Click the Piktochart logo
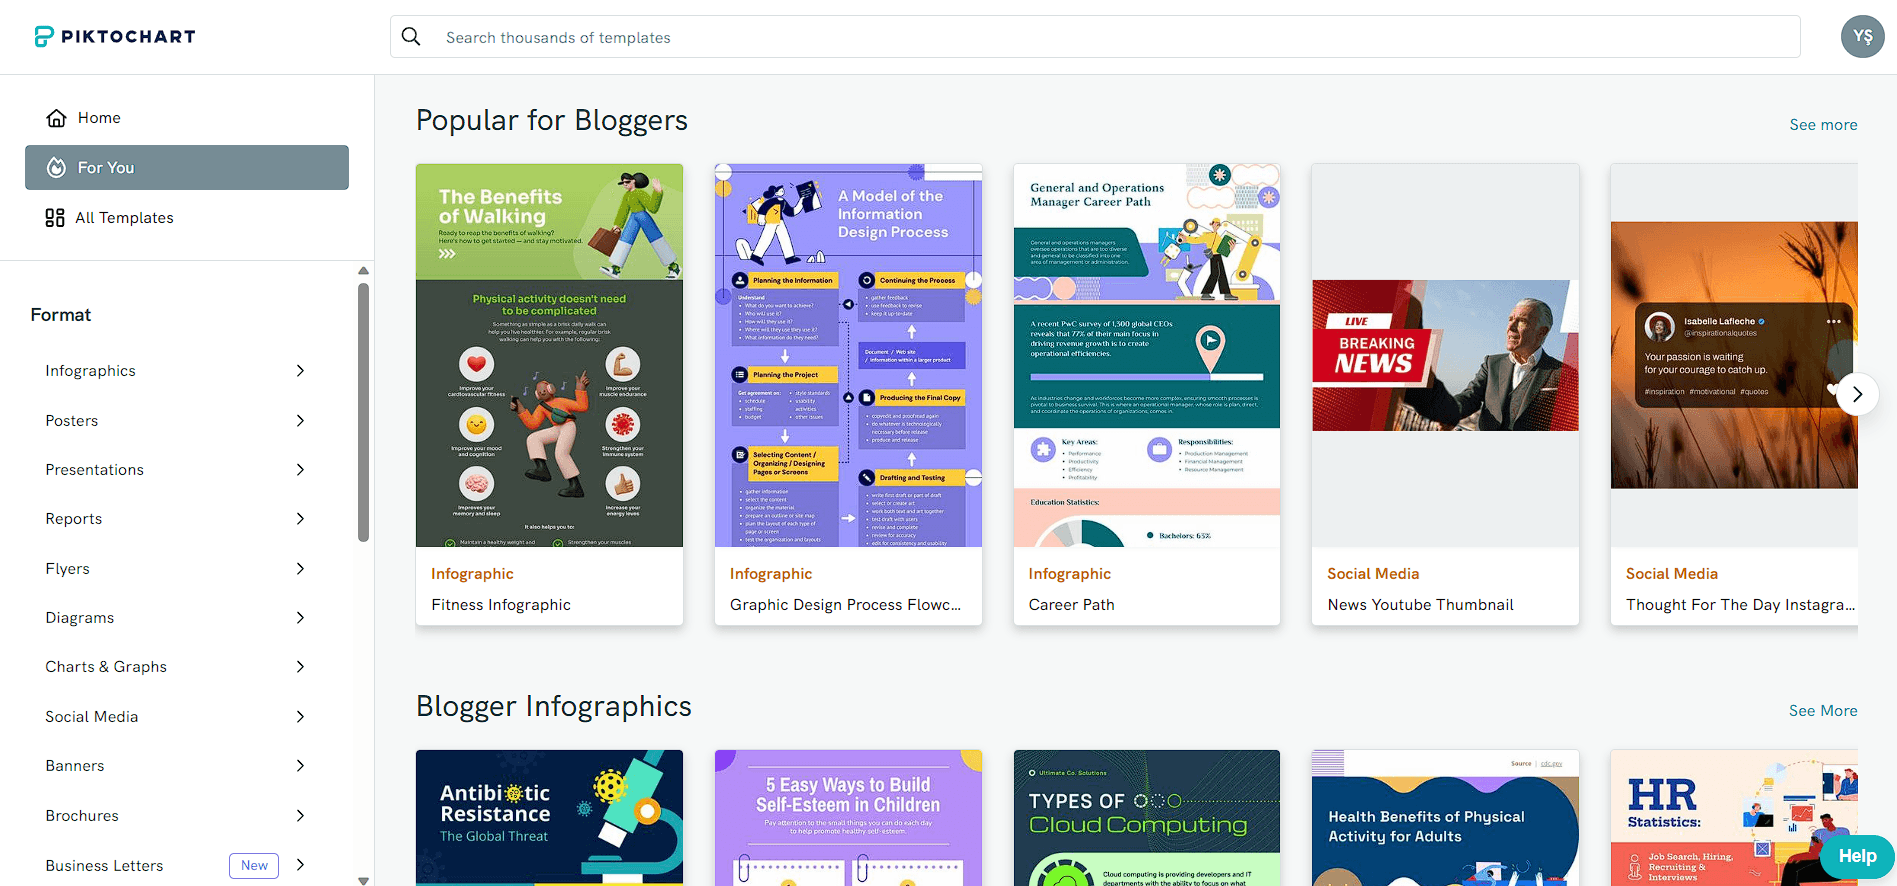Image resolution: width=1897 pixels, height=886 pixels. coord(115,37)
